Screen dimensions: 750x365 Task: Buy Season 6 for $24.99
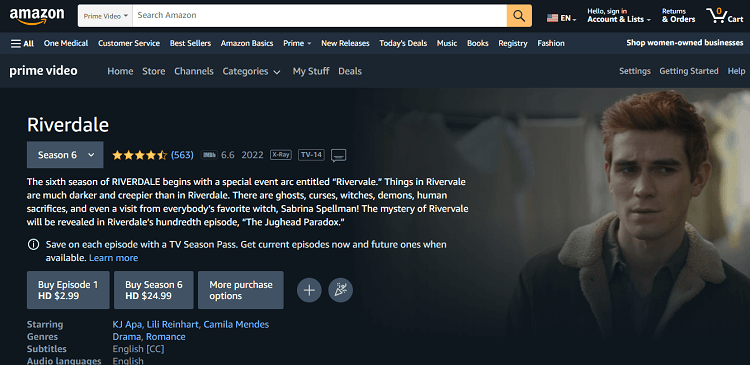[x=154, y=290]
